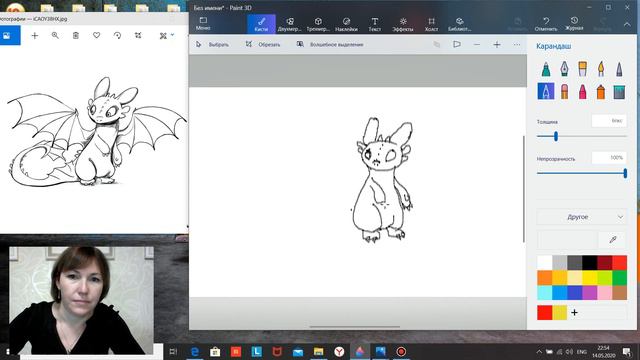Add a custom color with plus button

[x=574, y=313]
